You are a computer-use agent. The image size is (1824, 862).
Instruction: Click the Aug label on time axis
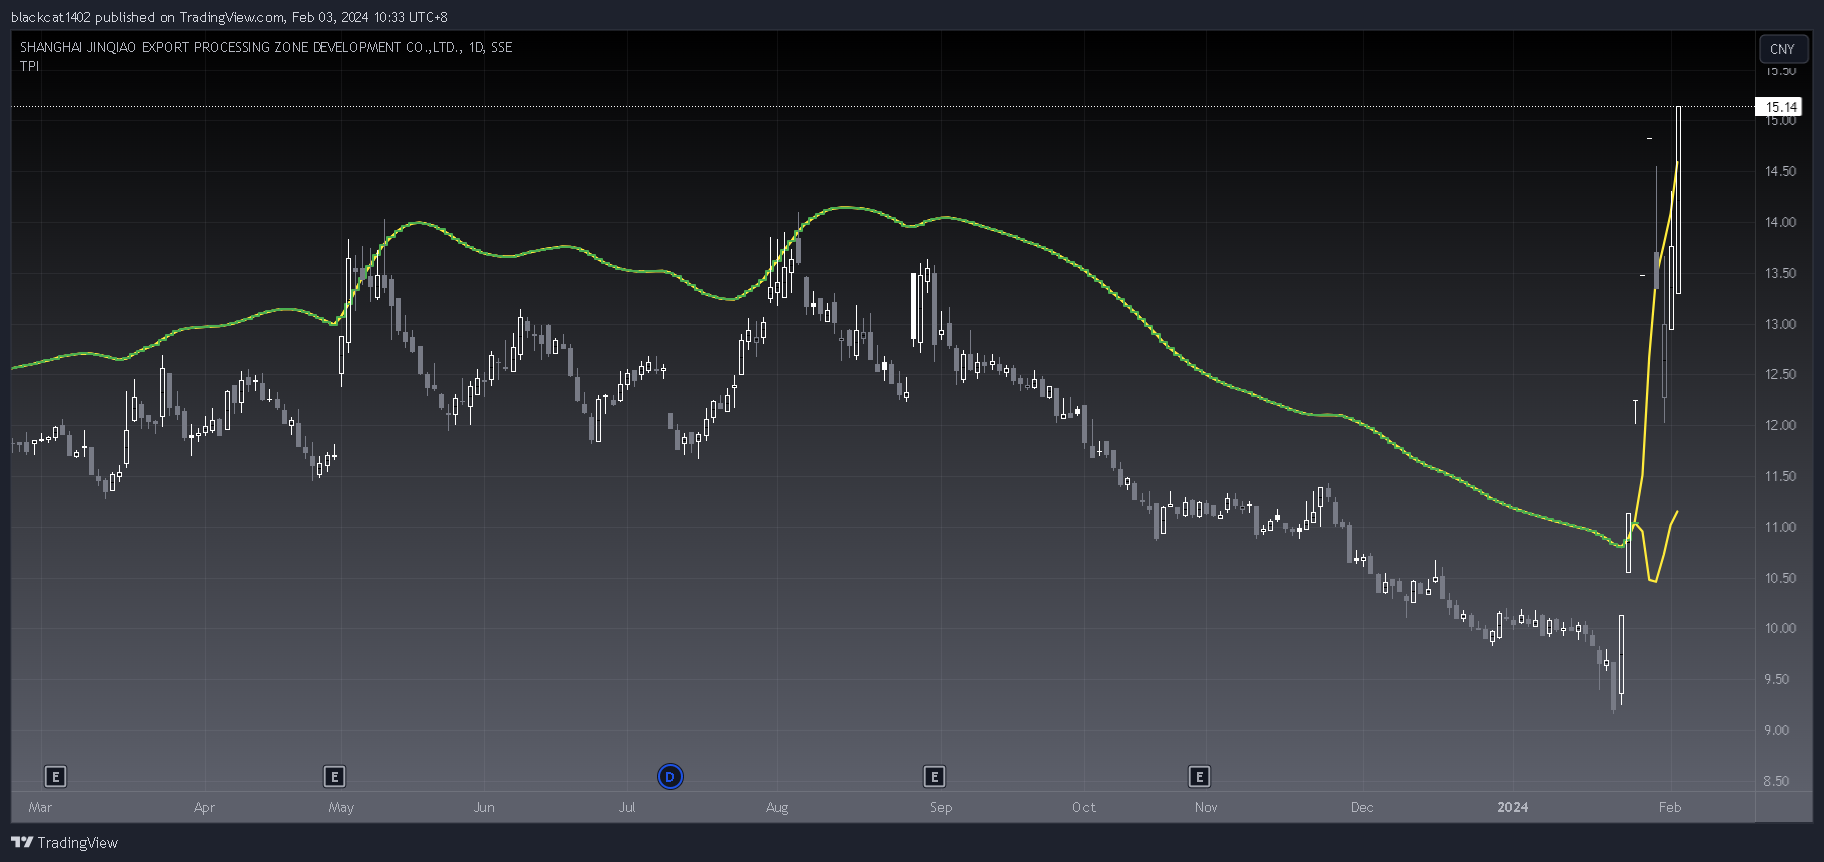coord(777,807)
